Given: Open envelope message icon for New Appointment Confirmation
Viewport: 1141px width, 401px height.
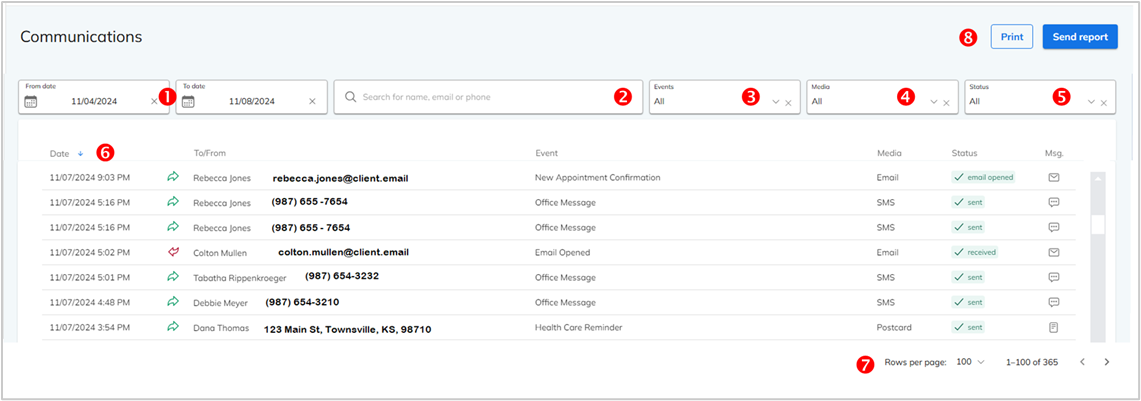Looking at the screenshot, I should [x=1054, y=178].
